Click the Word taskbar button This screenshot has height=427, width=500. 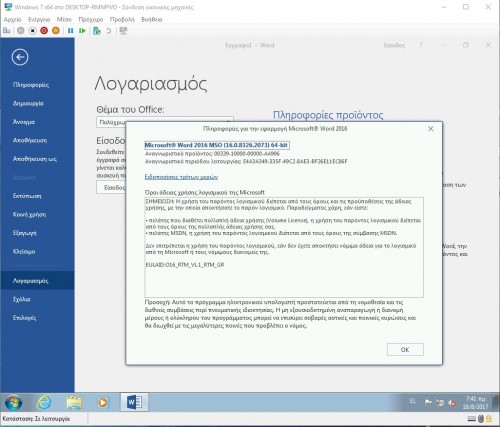pyautogui.click(x=134, y=402)
